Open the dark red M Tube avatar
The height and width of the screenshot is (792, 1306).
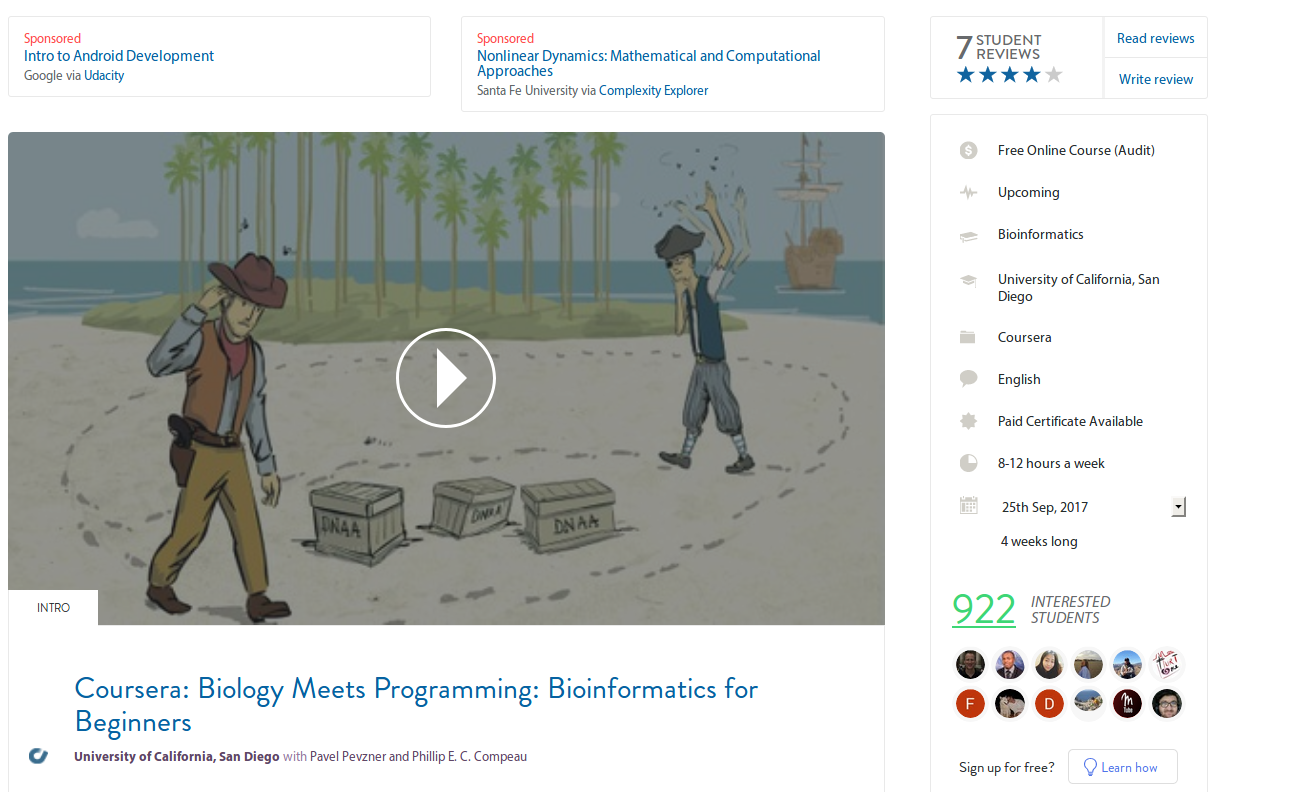pyautogui.click(x=1127, y=703)
